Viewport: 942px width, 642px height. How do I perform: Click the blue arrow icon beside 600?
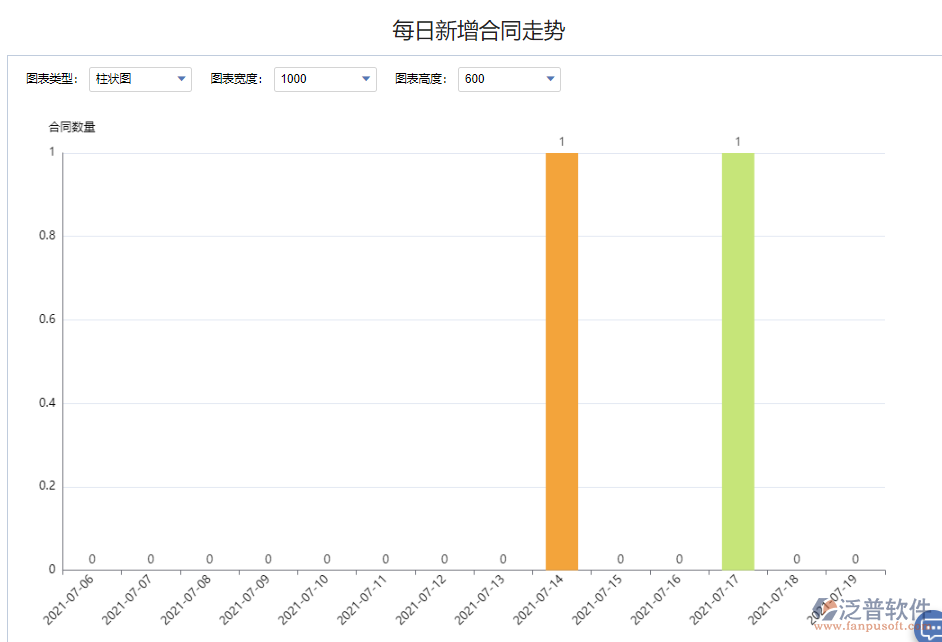(x=550, y=79)
